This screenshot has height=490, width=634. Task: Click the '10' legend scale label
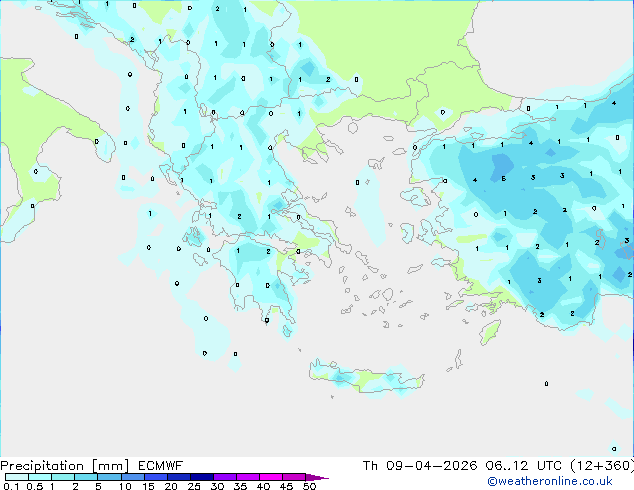125,486
